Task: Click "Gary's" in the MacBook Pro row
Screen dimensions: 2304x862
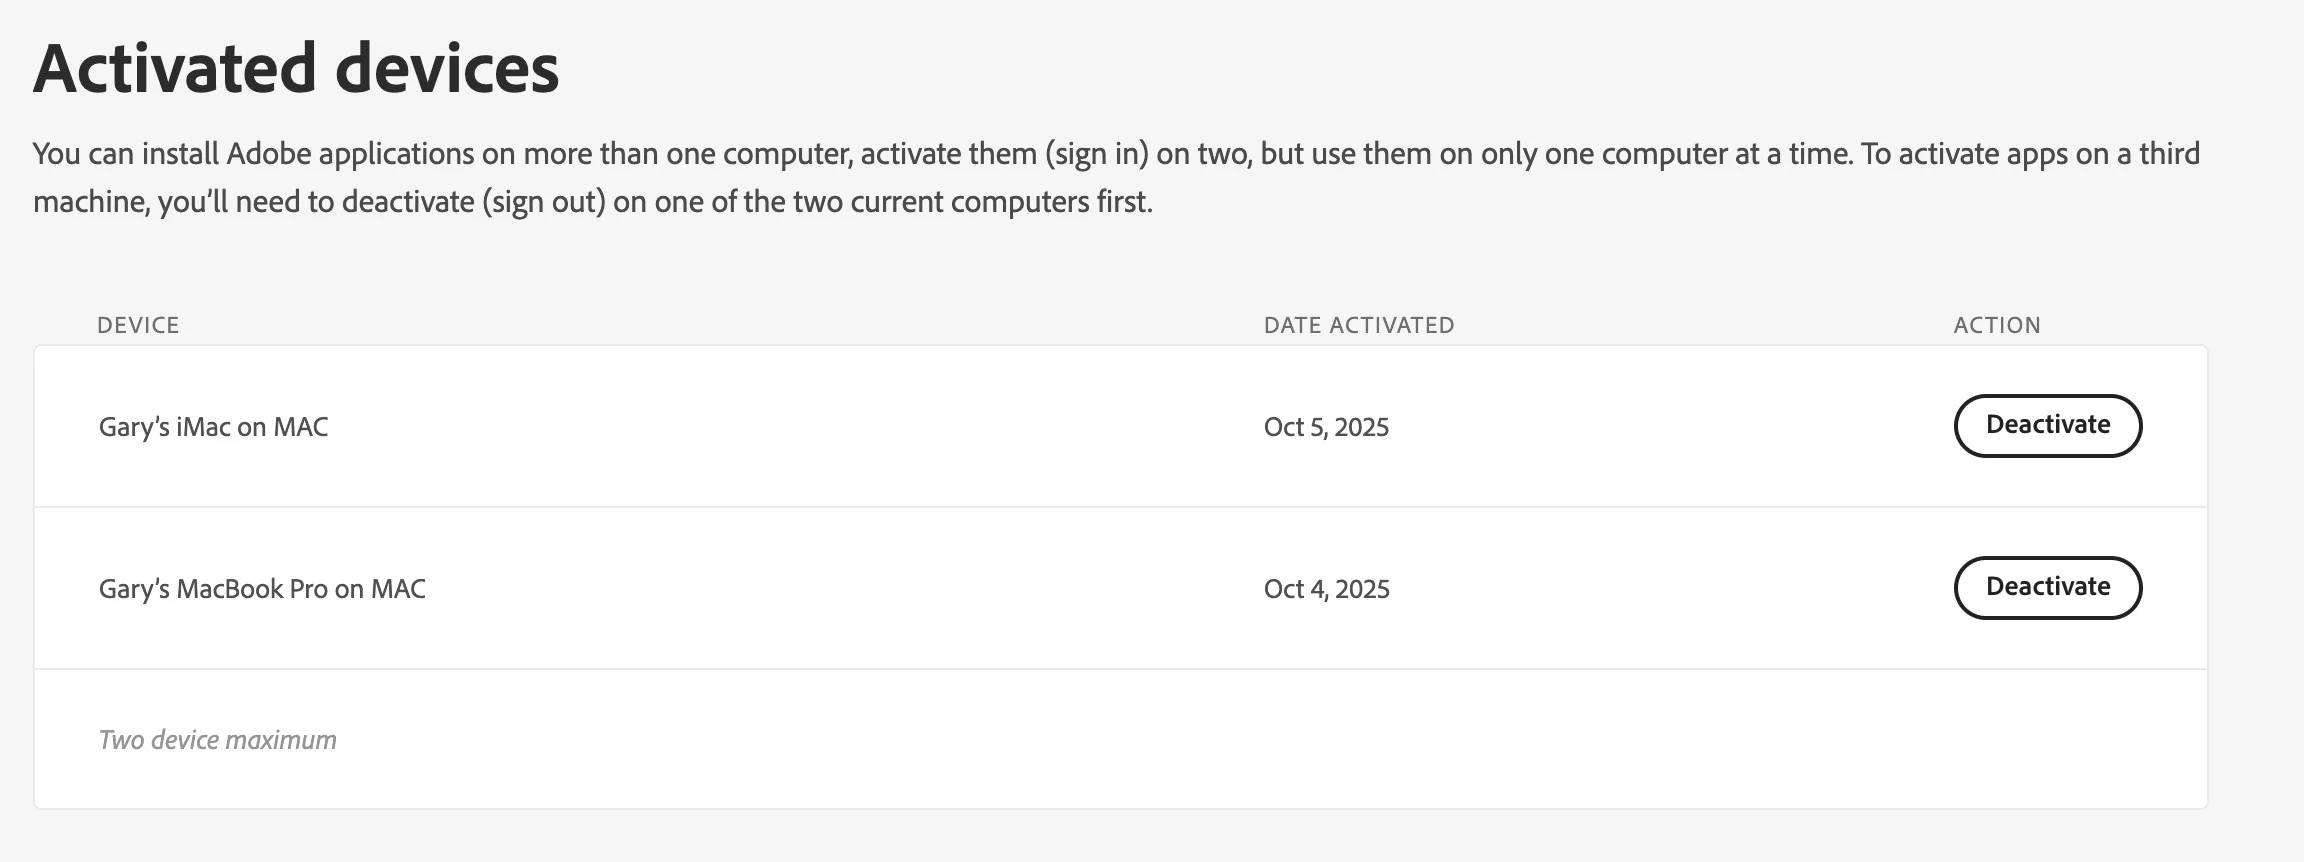Action: tap(134, 589)
